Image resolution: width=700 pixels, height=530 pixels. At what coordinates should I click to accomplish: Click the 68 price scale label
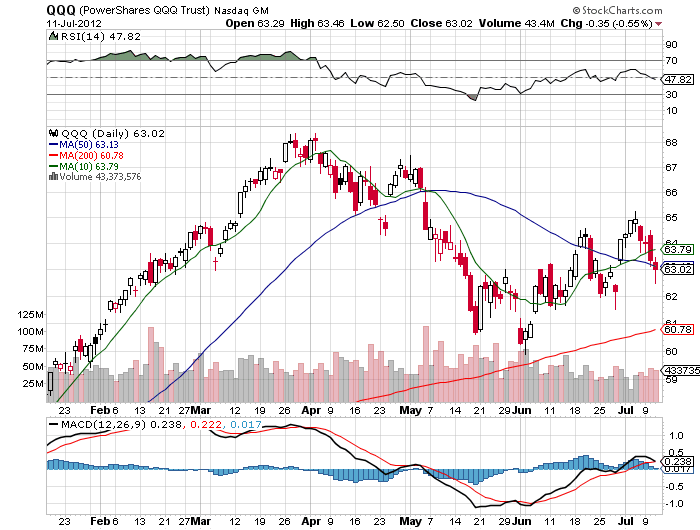pyautogui.click(x=671, y=143)
